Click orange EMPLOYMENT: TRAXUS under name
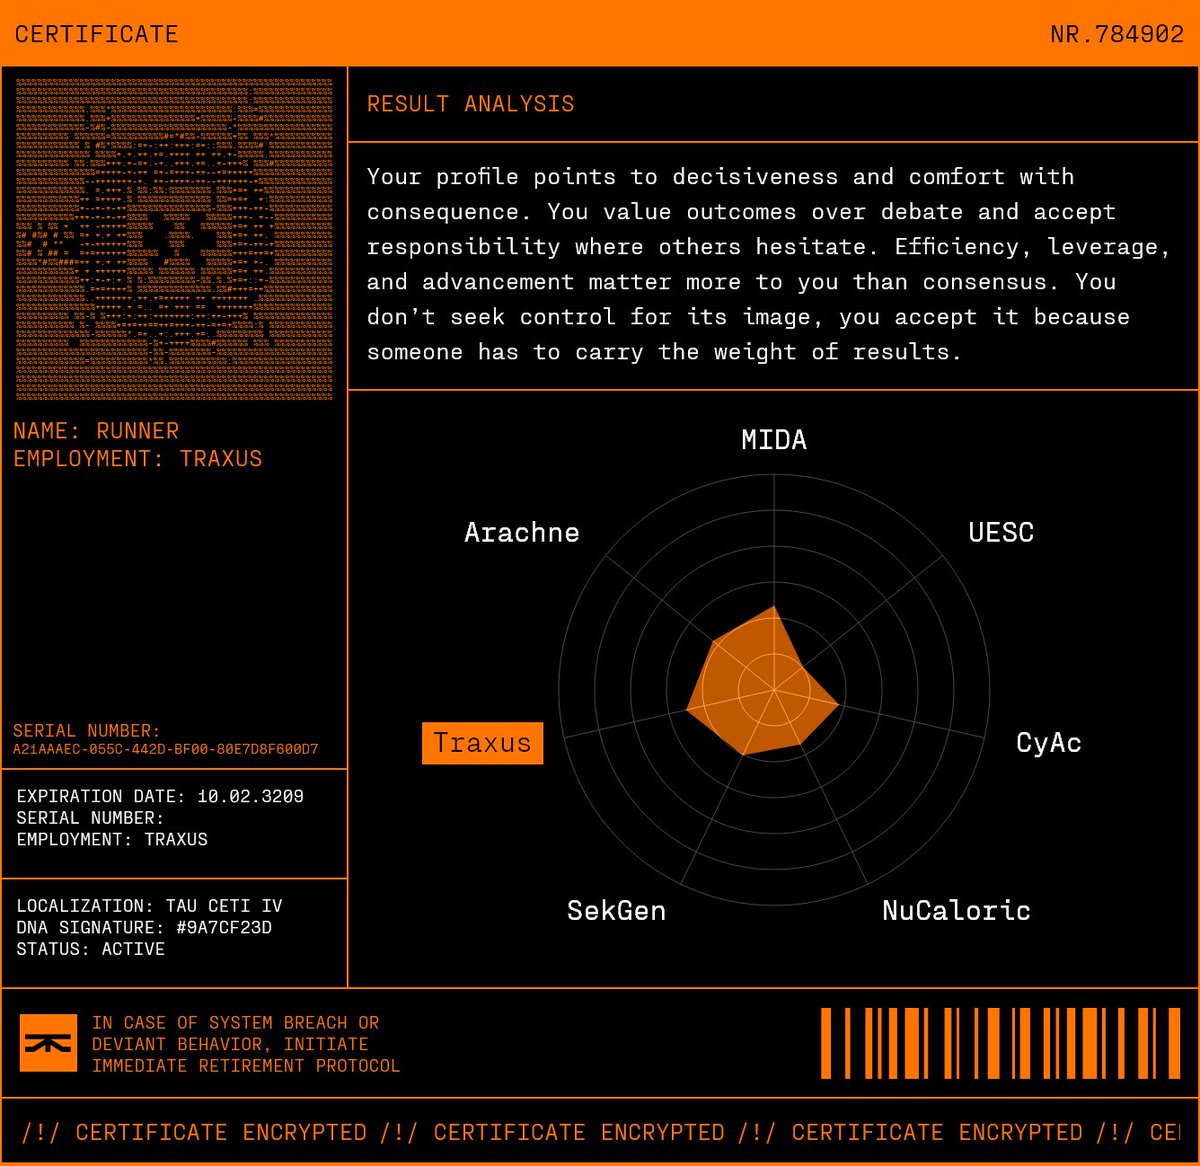 pos(138,459)
